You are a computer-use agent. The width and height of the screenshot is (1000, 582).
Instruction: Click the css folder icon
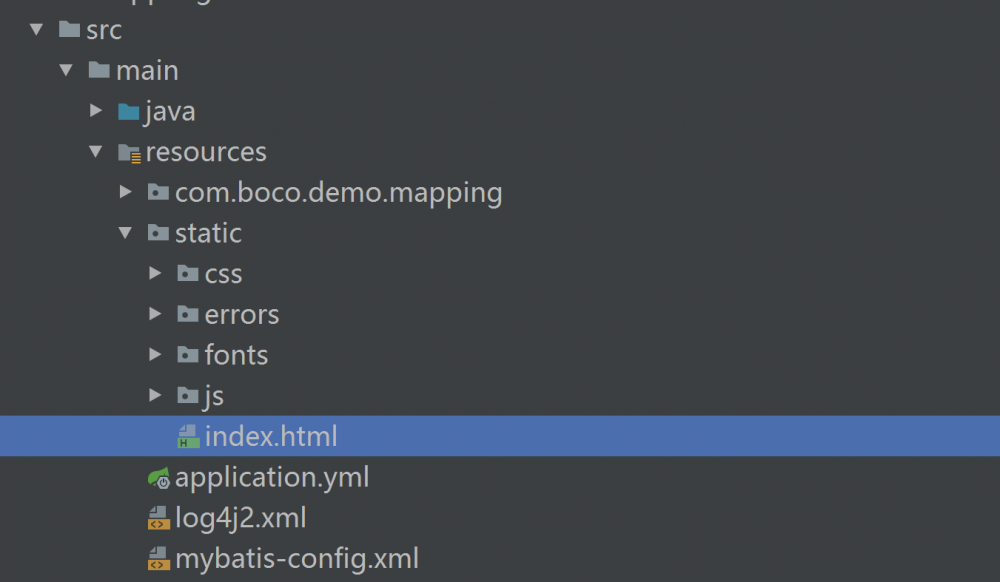click(187, 274)
